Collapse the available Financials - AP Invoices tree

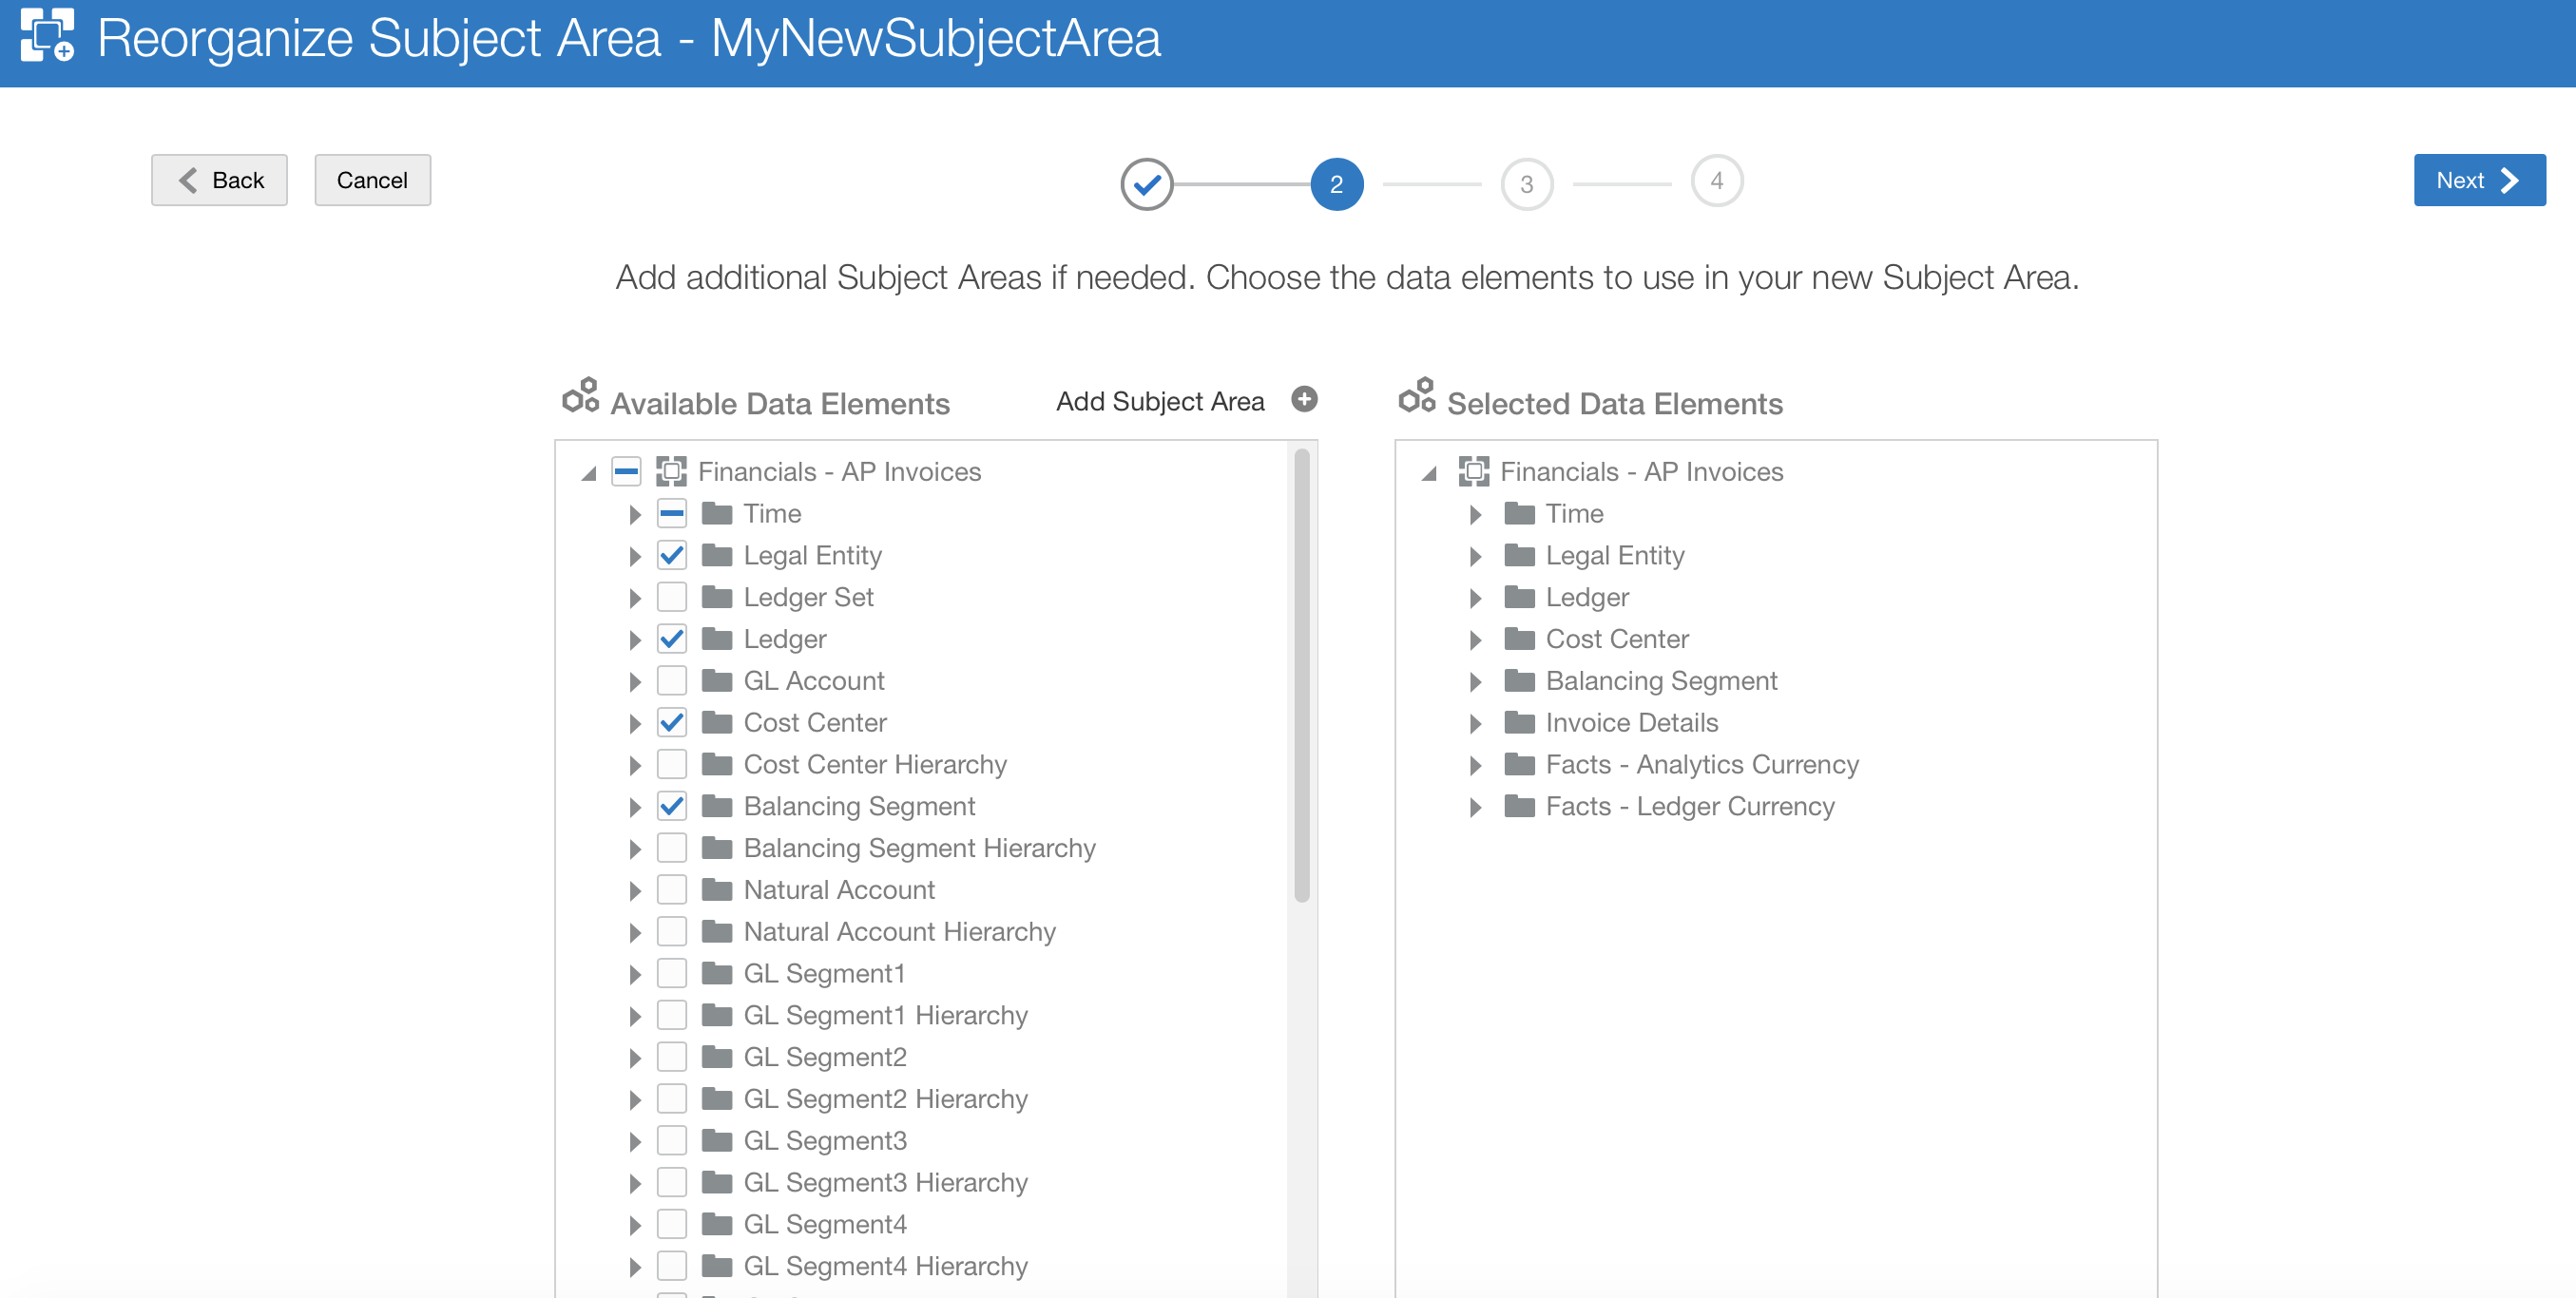pyautogui.click(x=589, y=473)
